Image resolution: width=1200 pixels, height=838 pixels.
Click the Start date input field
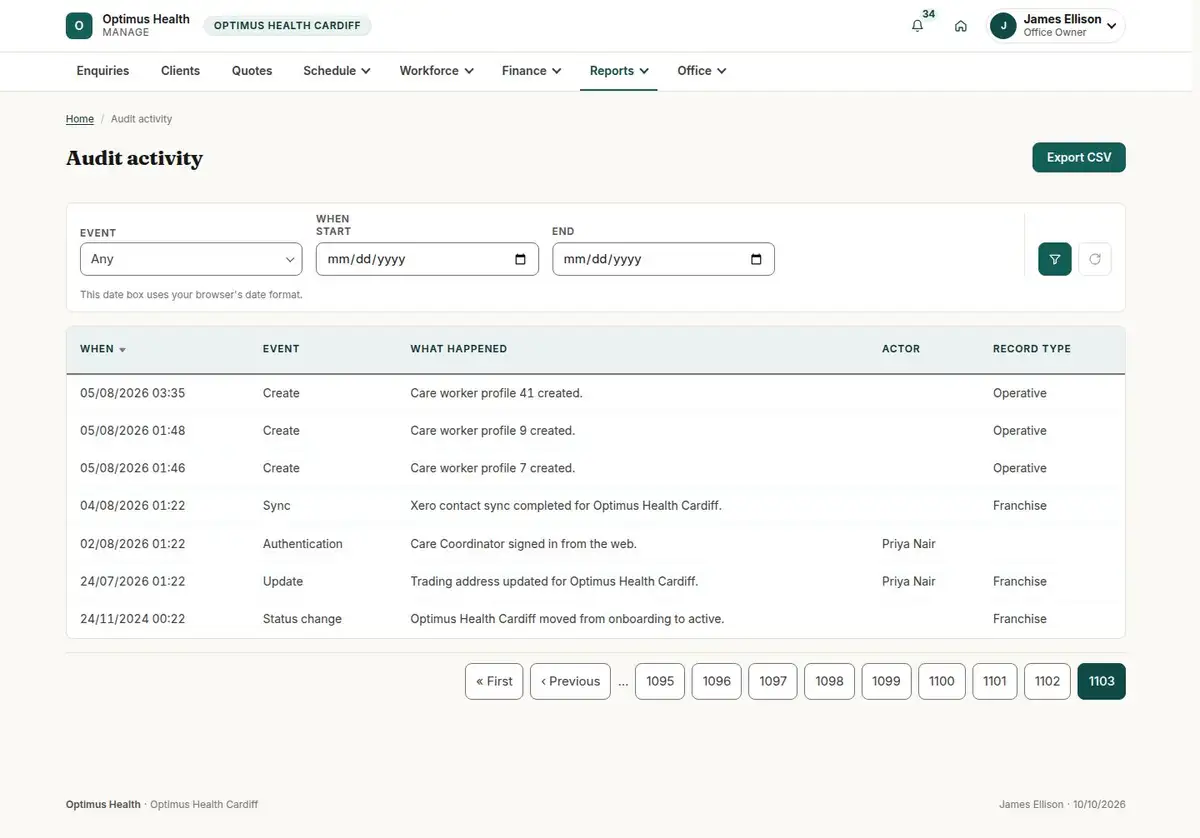point(427,259)
